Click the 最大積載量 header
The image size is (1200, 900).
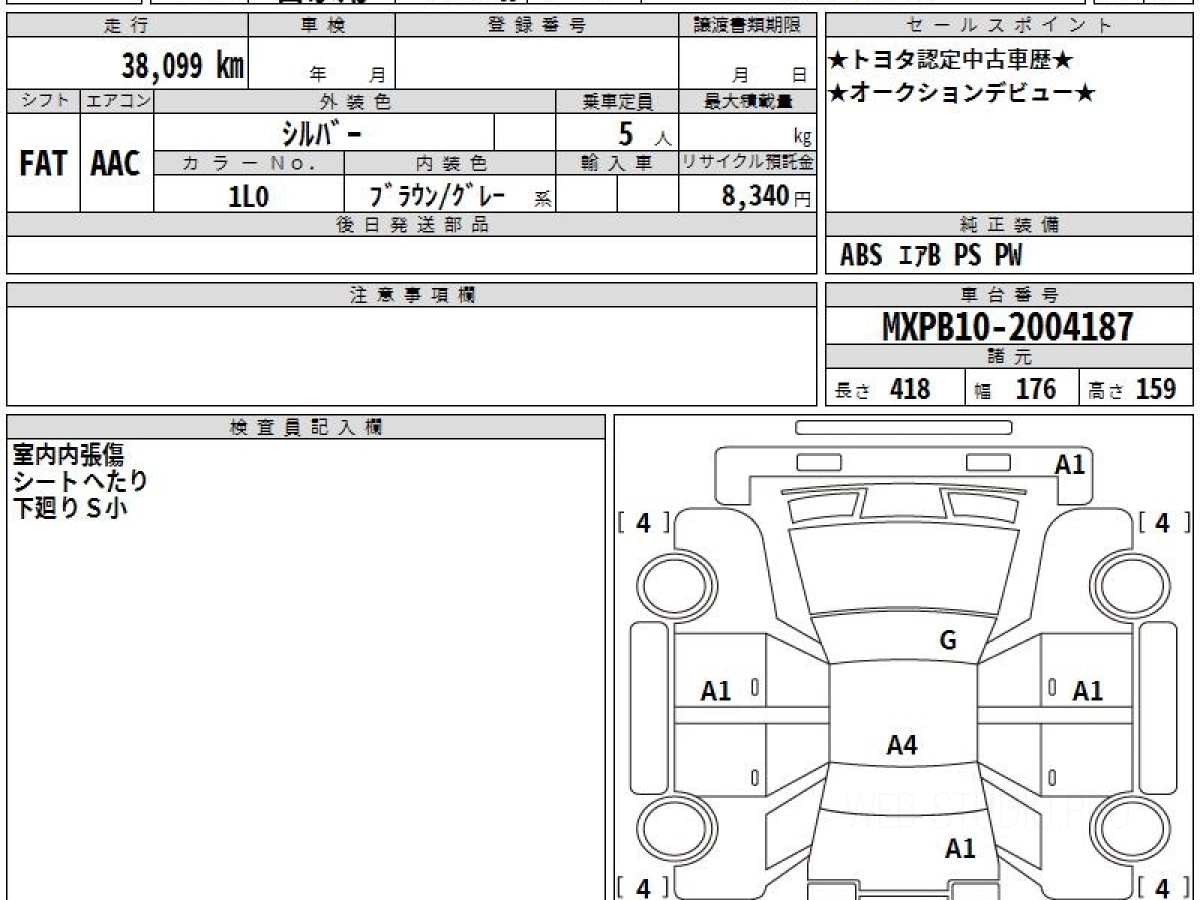[x=747, y=101]
